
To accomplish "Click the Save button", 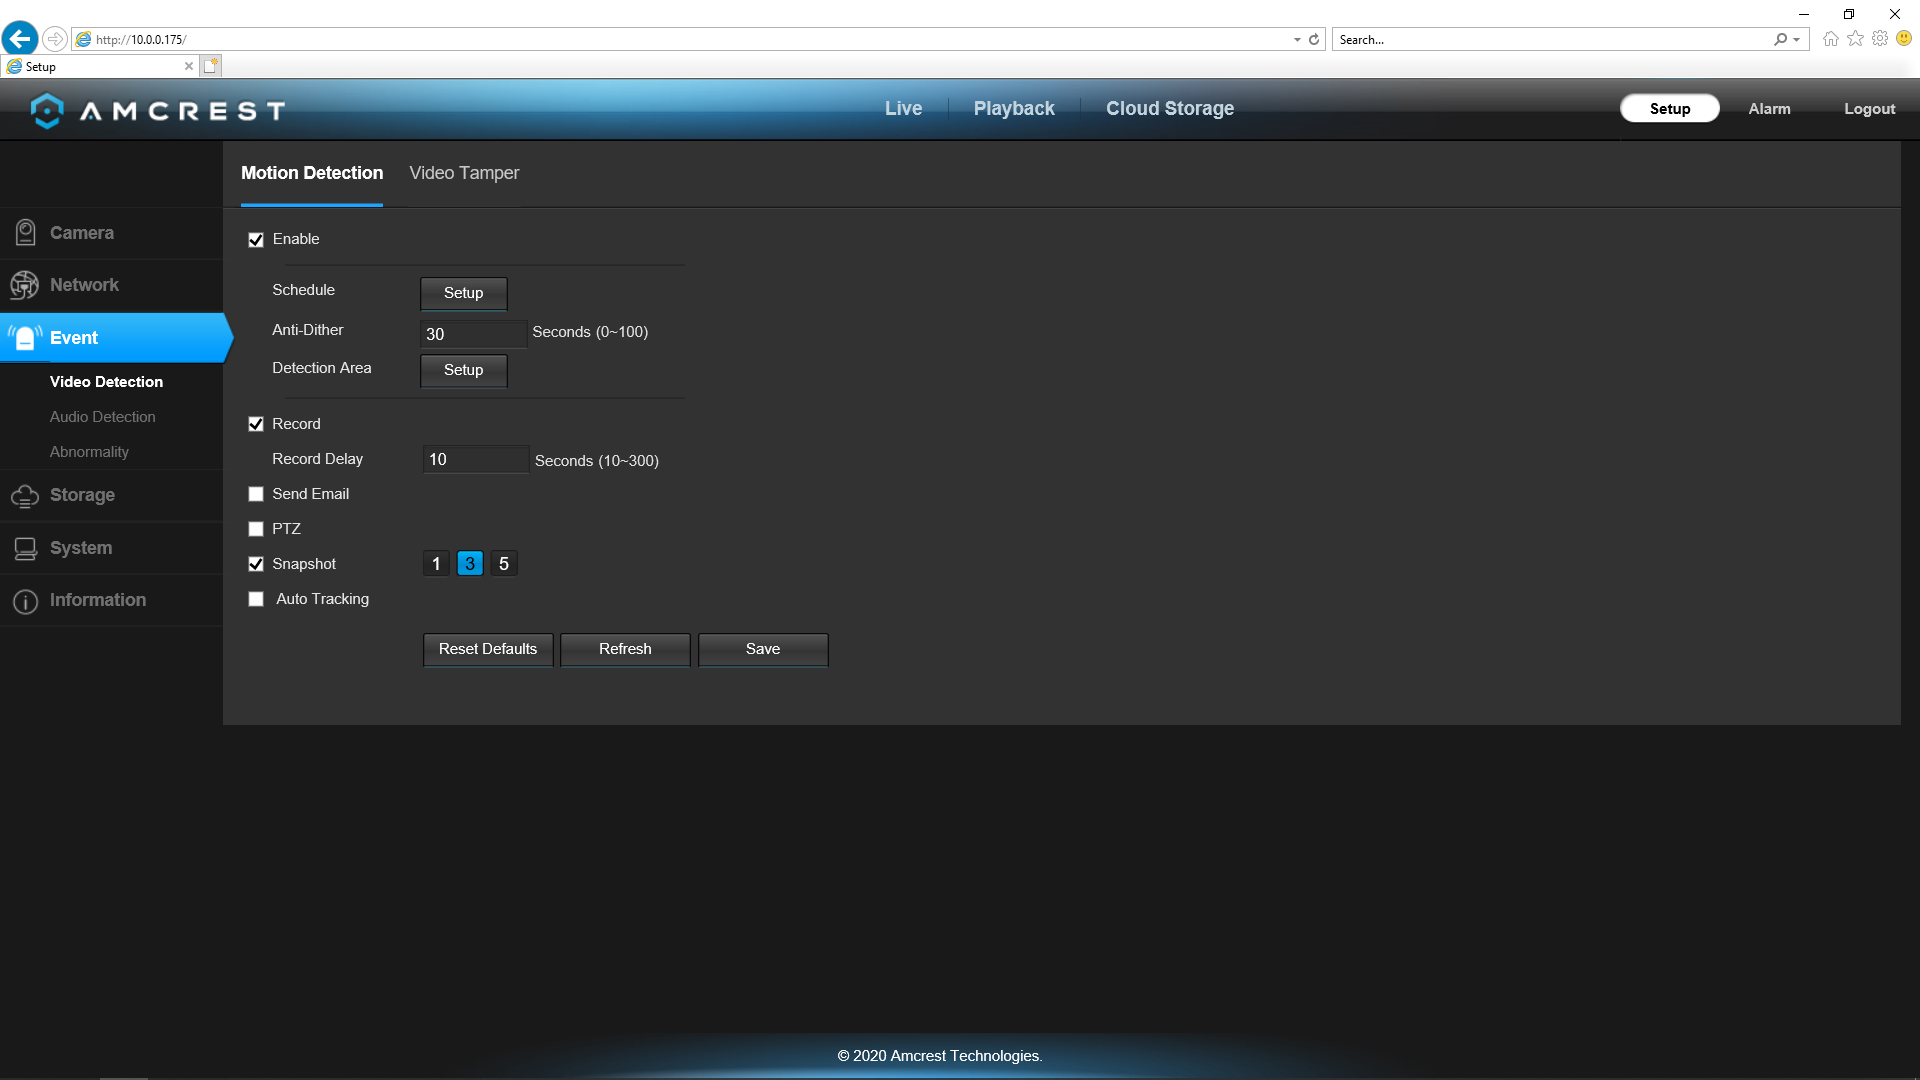I will tap(763, 649).
